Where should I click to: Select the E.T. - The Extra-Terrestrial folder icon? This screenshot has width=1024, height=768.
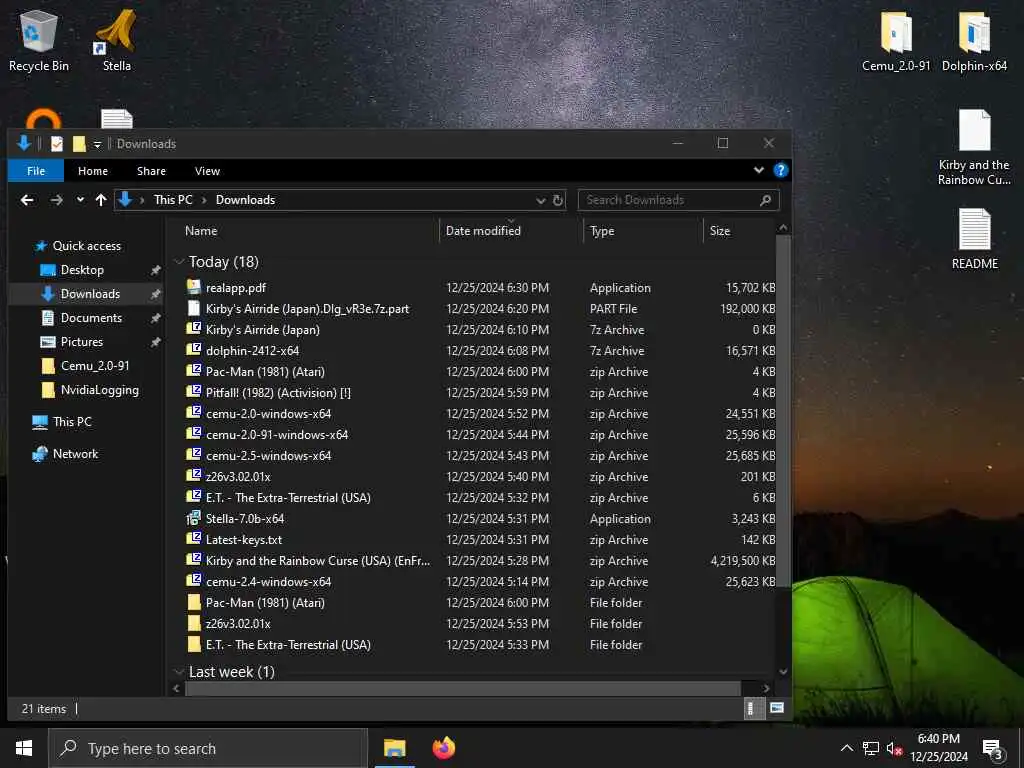tap(193, 644)
